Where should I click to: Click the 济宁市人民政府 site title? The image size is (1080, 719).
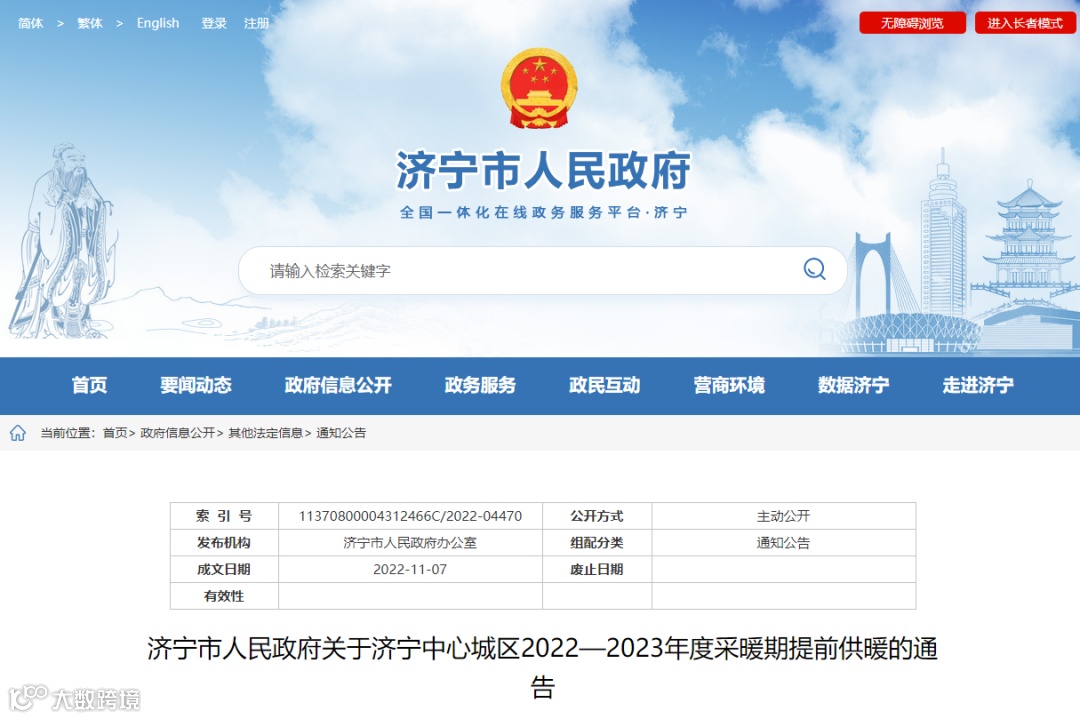(543, 170)
